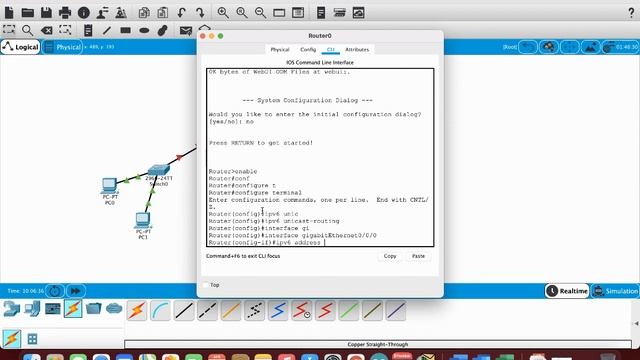
Task: Zoom in on the workspace
Action: click(x=223, y=13)
